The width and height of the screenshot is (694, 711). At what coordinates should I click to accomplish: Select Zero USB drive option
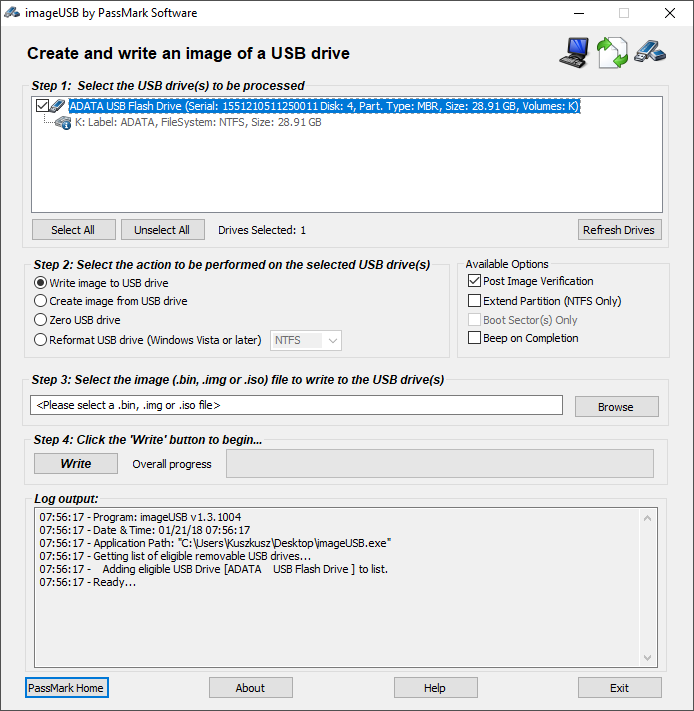[40, 320]
